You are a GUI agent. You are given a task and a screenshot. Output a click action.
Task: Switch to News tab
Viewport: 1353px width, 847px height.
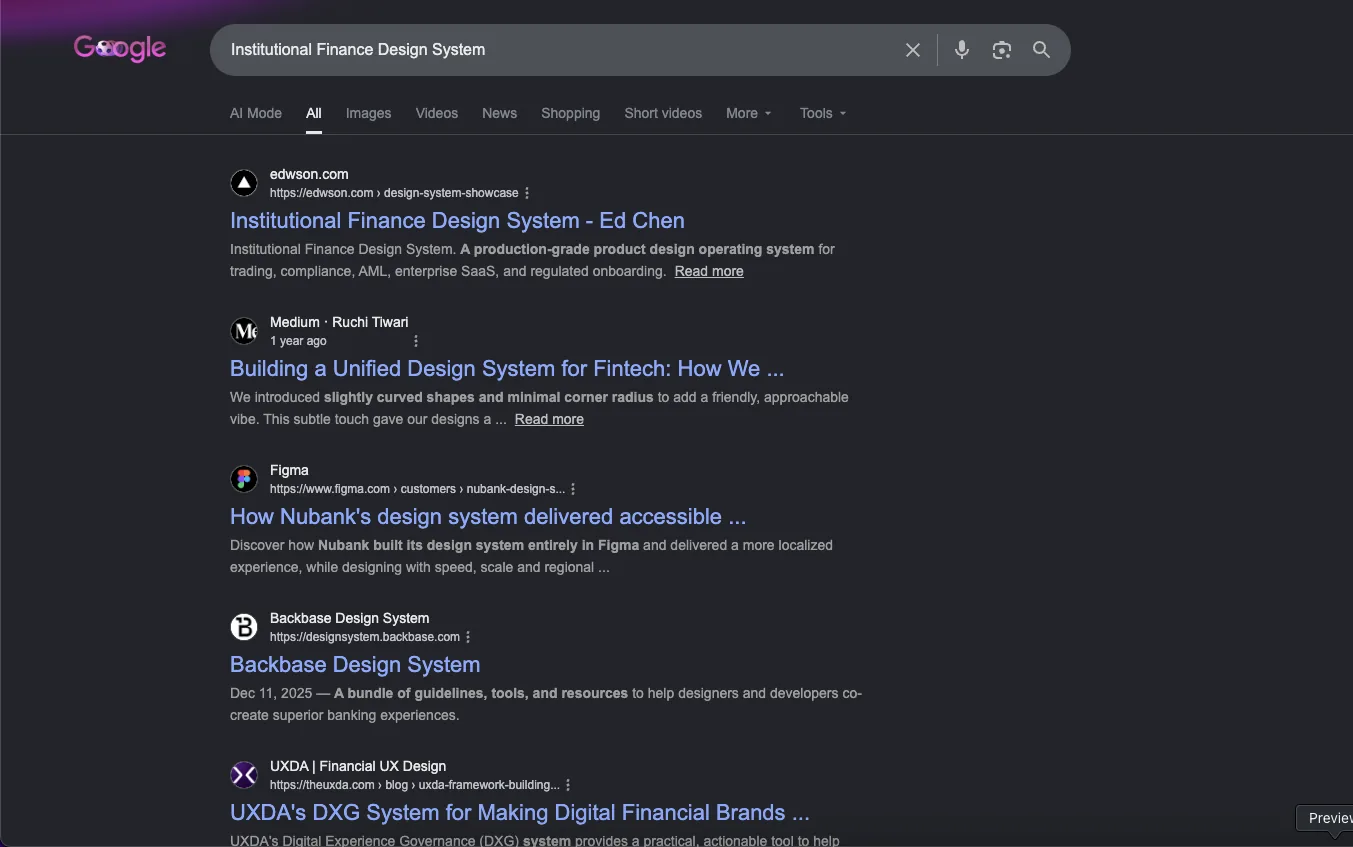tap(499, 113)
